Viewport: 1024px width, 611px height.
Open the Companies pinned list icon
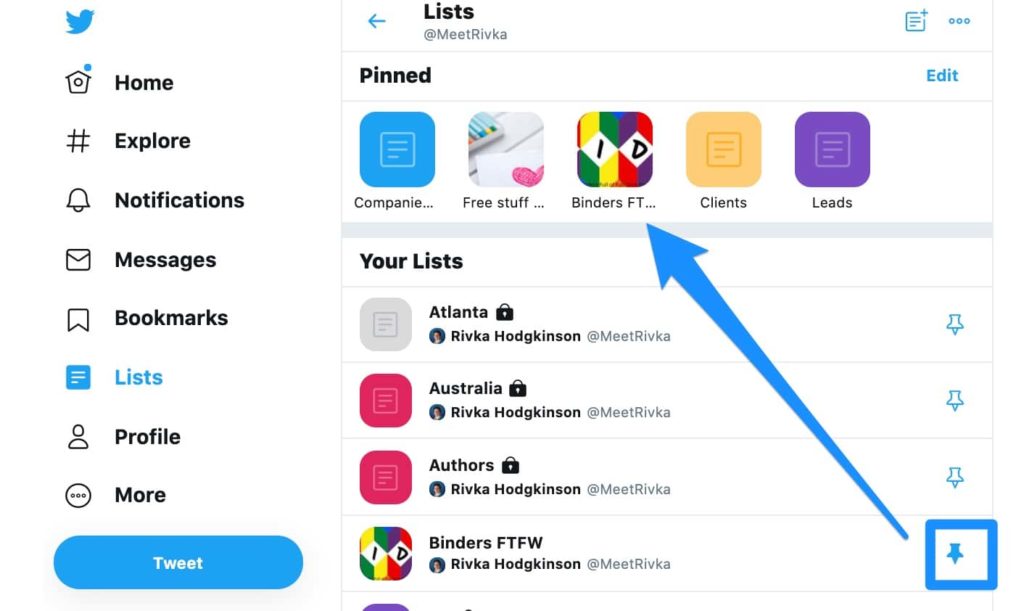coord(397,150)
